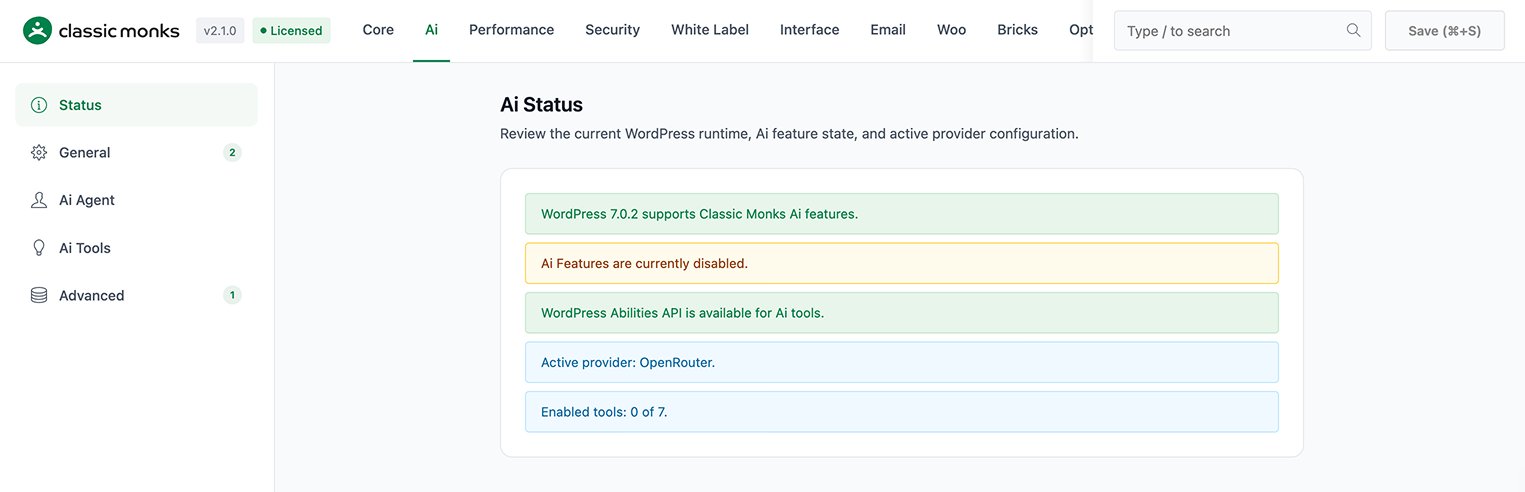Open the Ai Tools sidebar section
This screenshot has height=492, width=1525.
coord(136,248)
